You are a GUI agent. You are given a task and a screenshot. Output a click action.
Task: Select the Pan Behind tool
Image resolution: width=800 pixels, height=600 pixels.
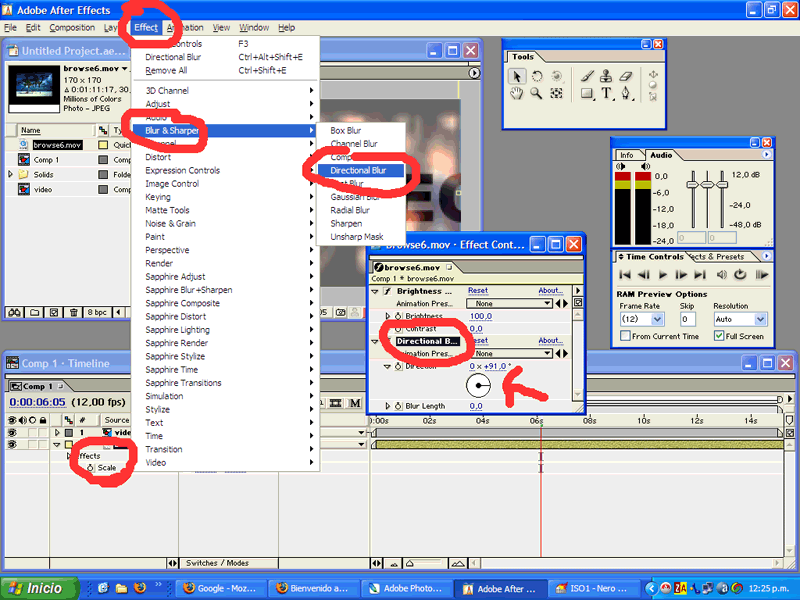pyautogui.click(x=556, y=94)
